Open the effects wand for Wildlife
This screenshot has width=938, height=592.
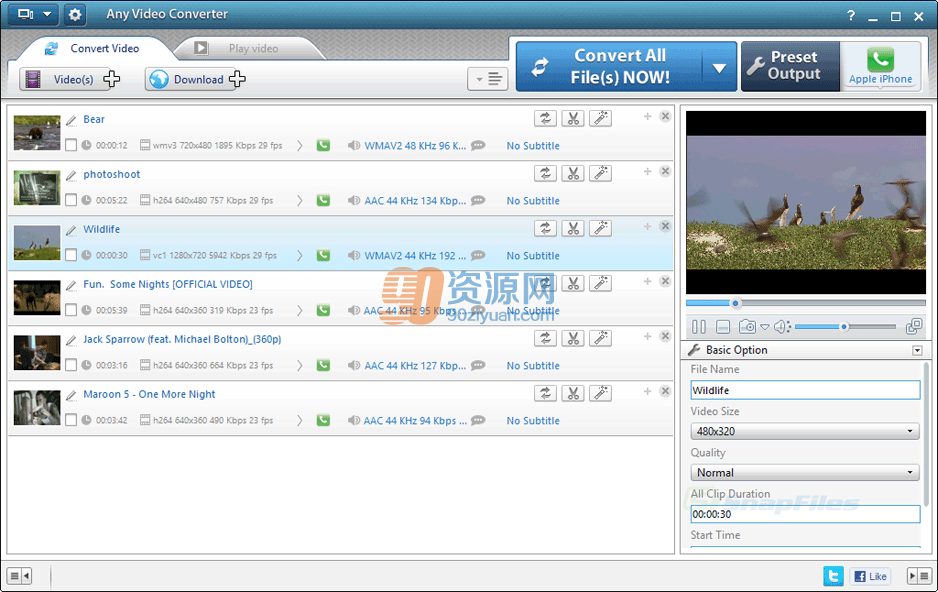[601, 228]
